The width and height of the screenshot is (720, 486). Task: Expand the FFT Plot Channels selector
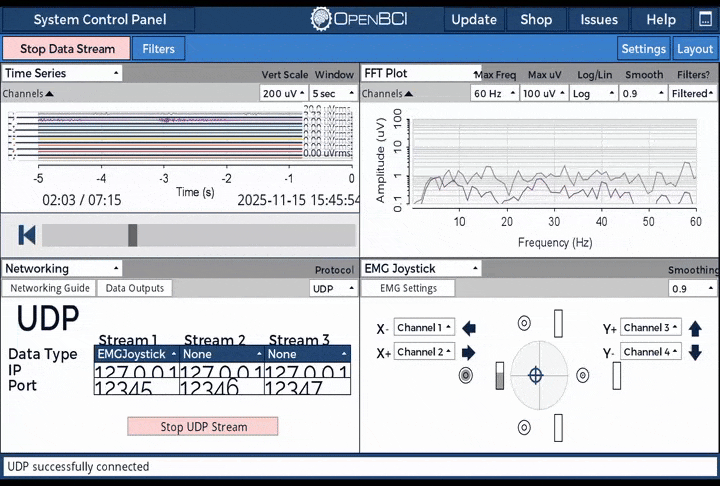point(387,93)
